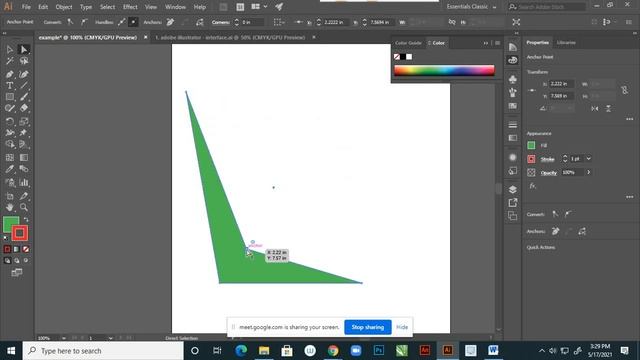Open more Appearance options ellipsis
Screen dimensions: 640x360
pyautogui.click(x=629, y=197)
